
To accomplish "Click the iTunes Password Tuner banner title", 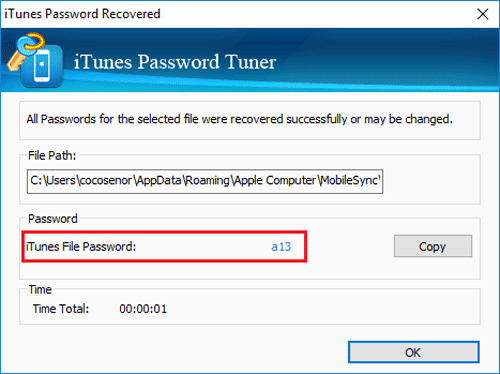I will pos(175,62).
